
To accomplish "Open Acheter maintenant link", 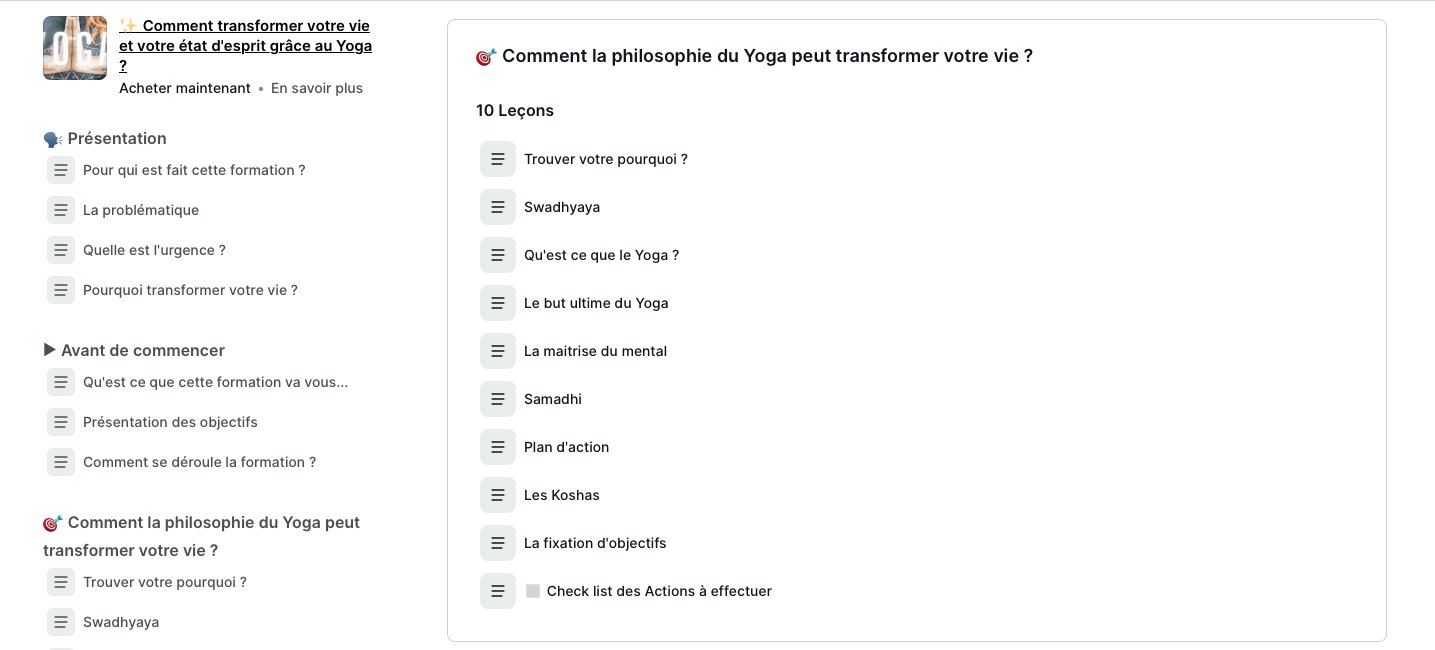I will pos(185,88).
